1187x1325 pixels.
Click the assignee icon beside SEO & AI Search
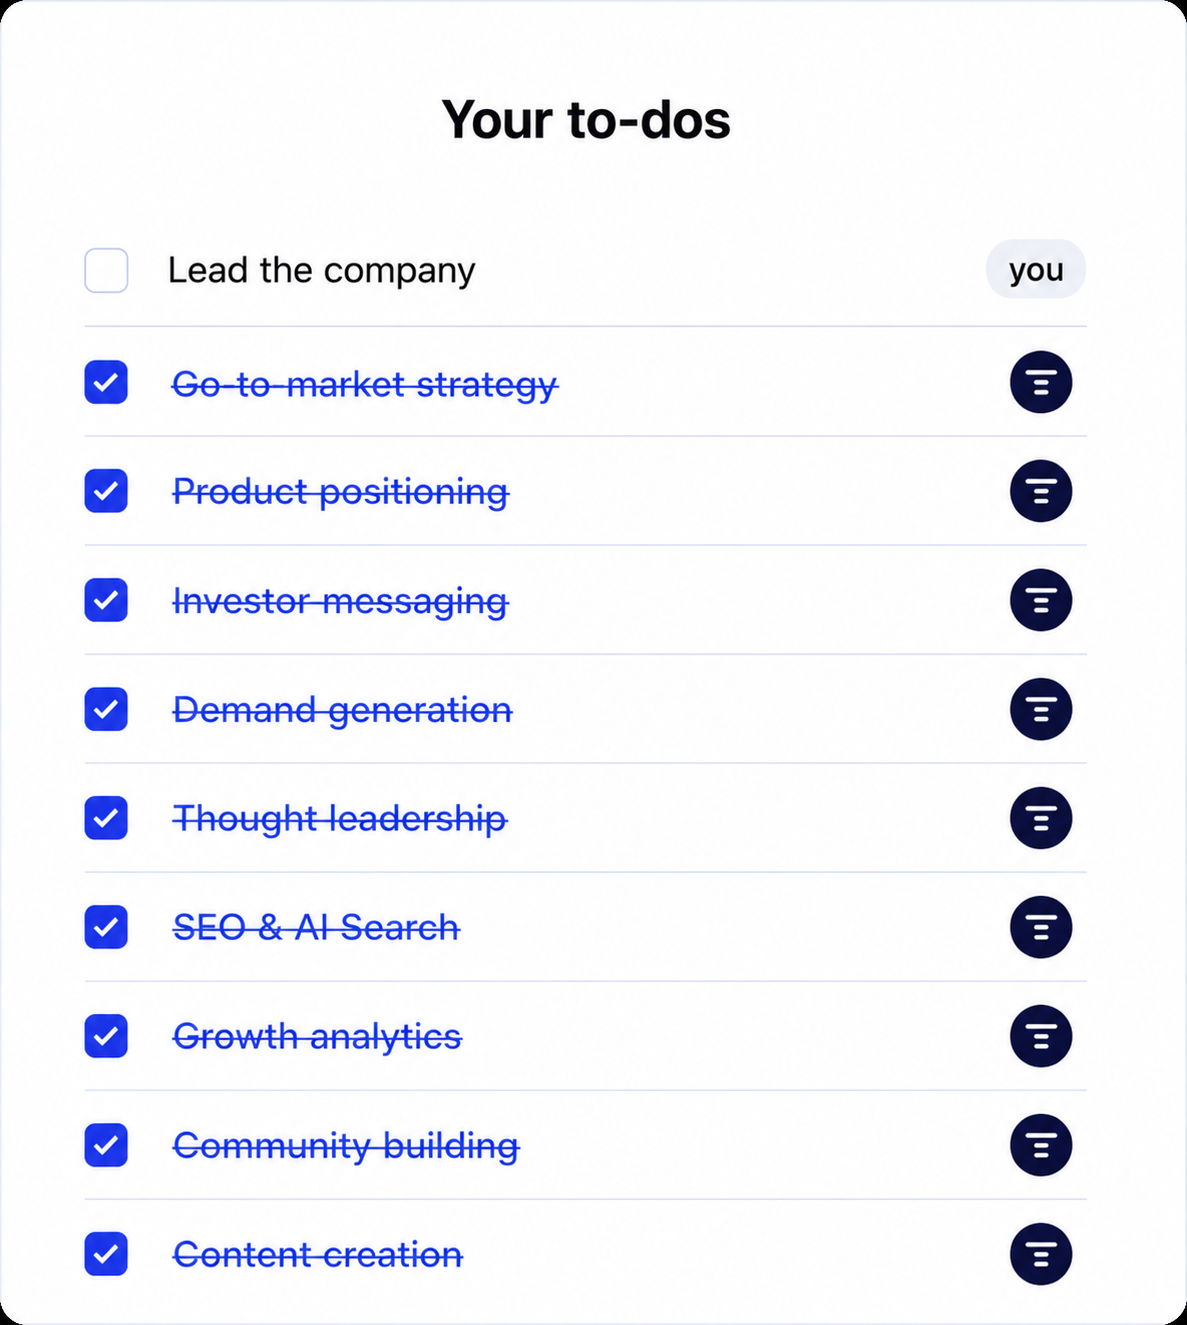(1041, 927)
